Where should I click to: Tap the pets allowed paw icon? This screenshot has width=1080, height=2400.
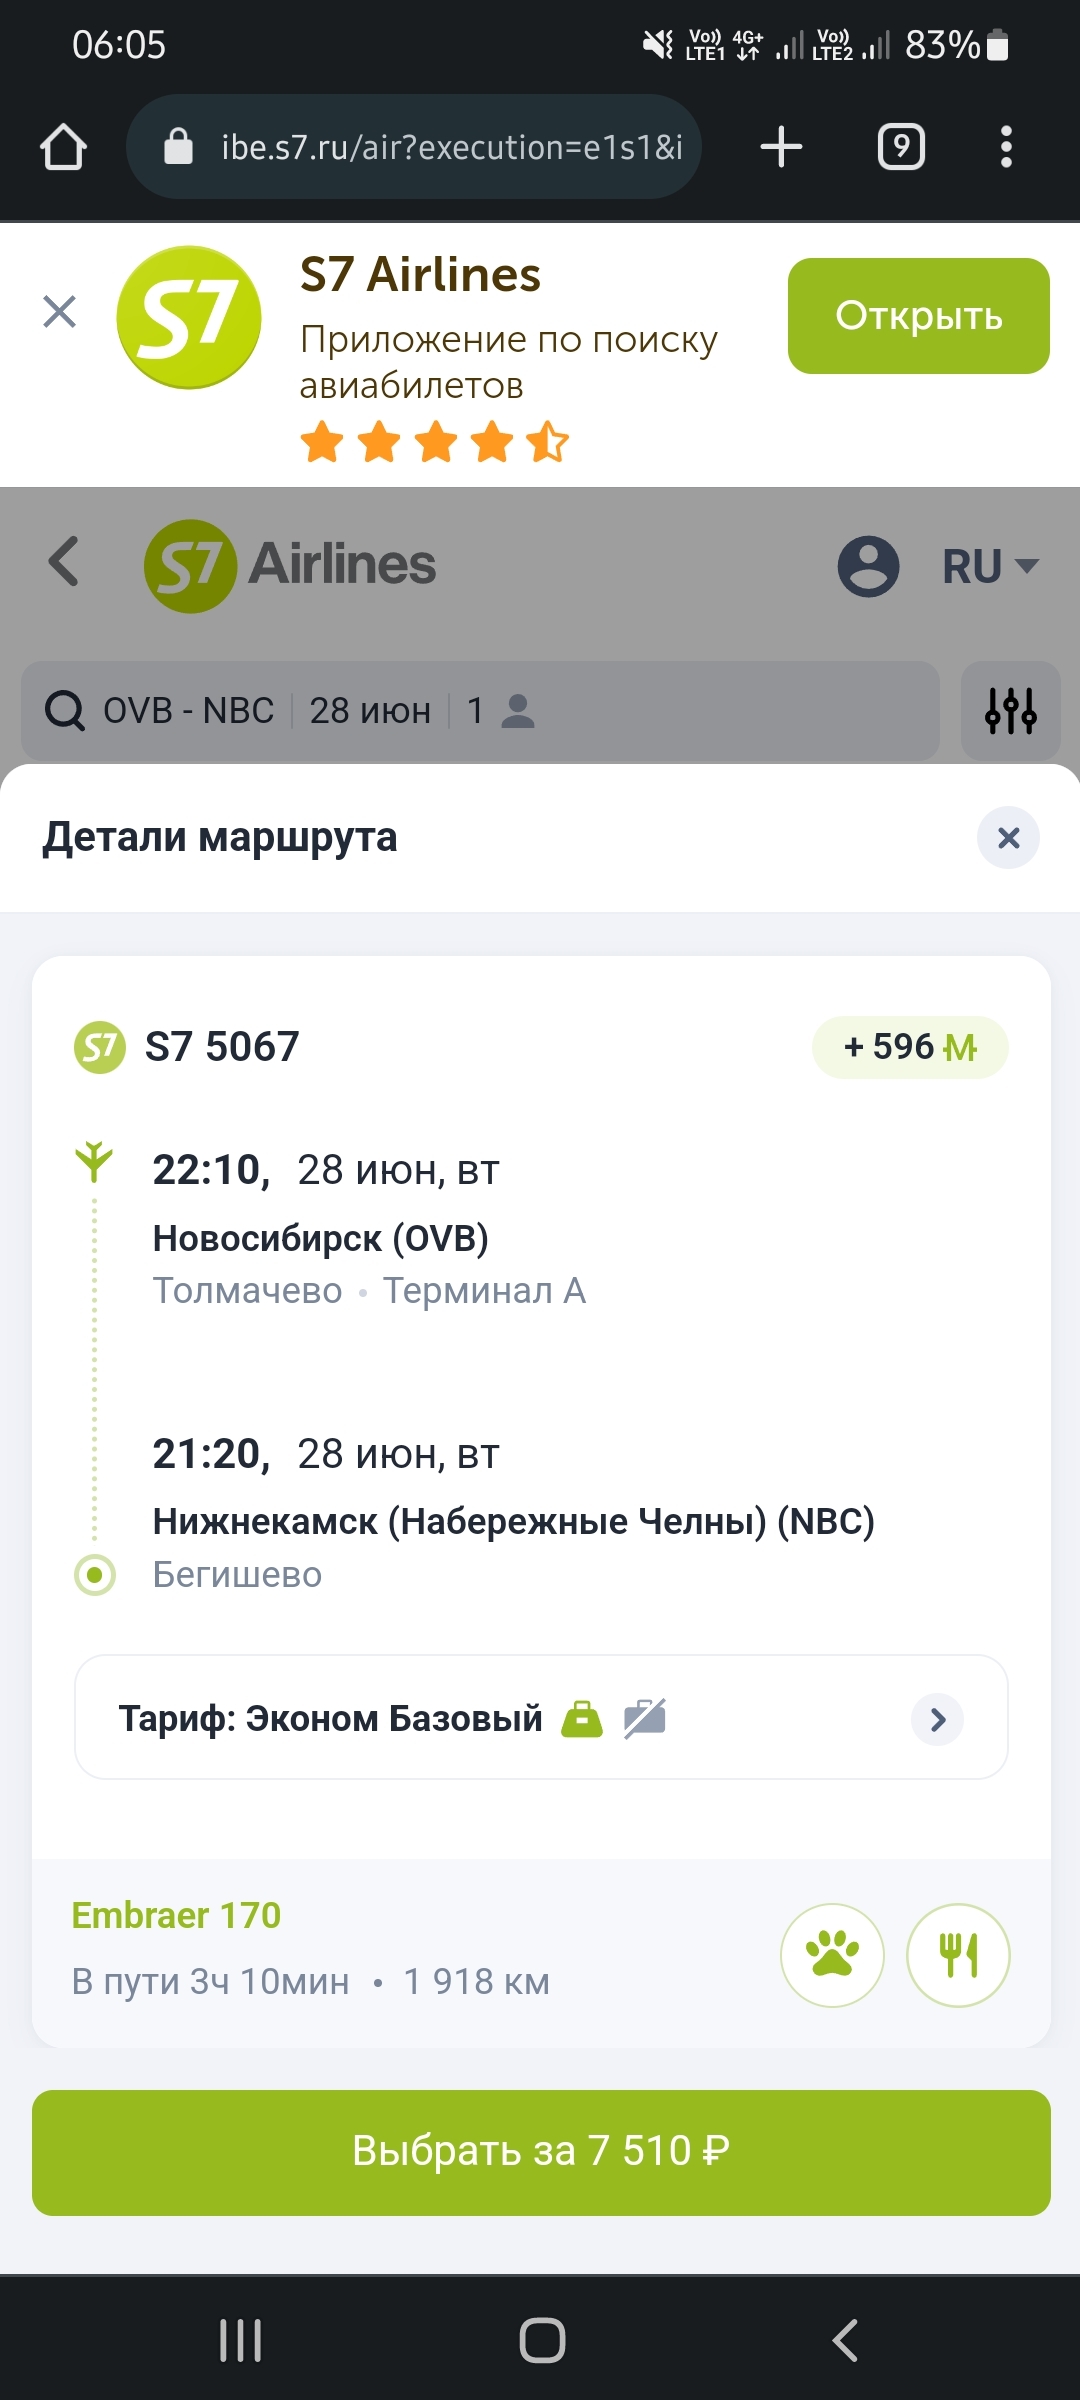click(x=832, y=1955)
